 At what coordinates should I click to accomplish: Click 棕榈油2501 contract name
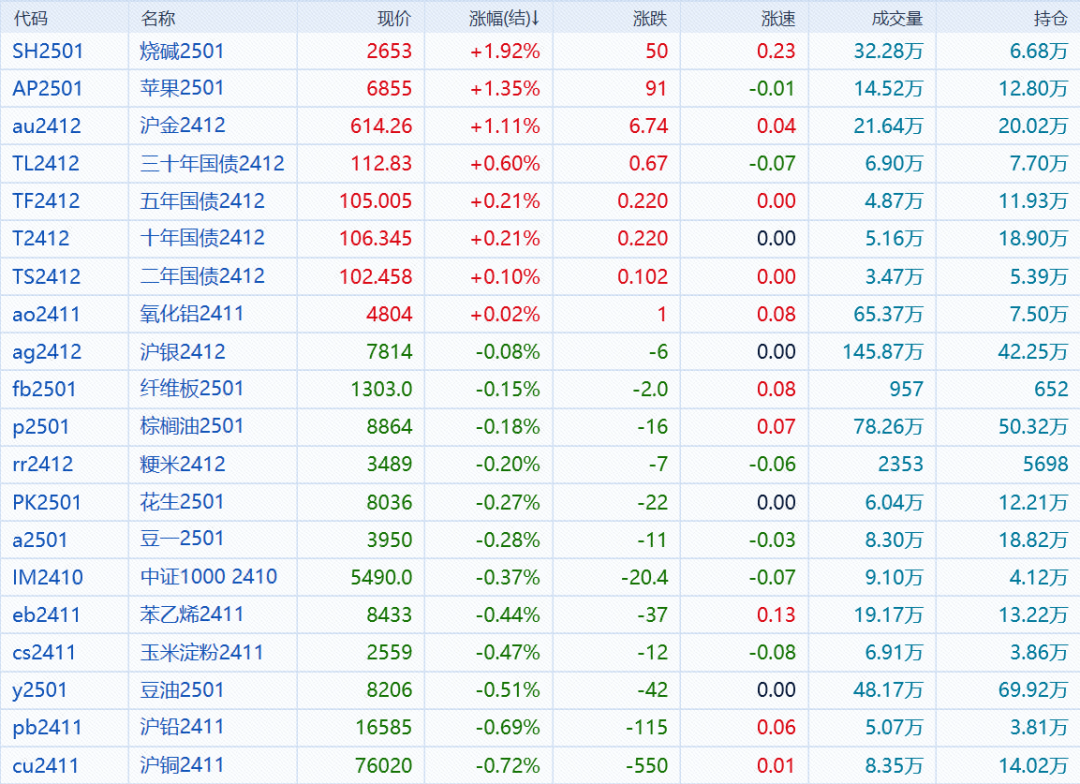point(192,426)
